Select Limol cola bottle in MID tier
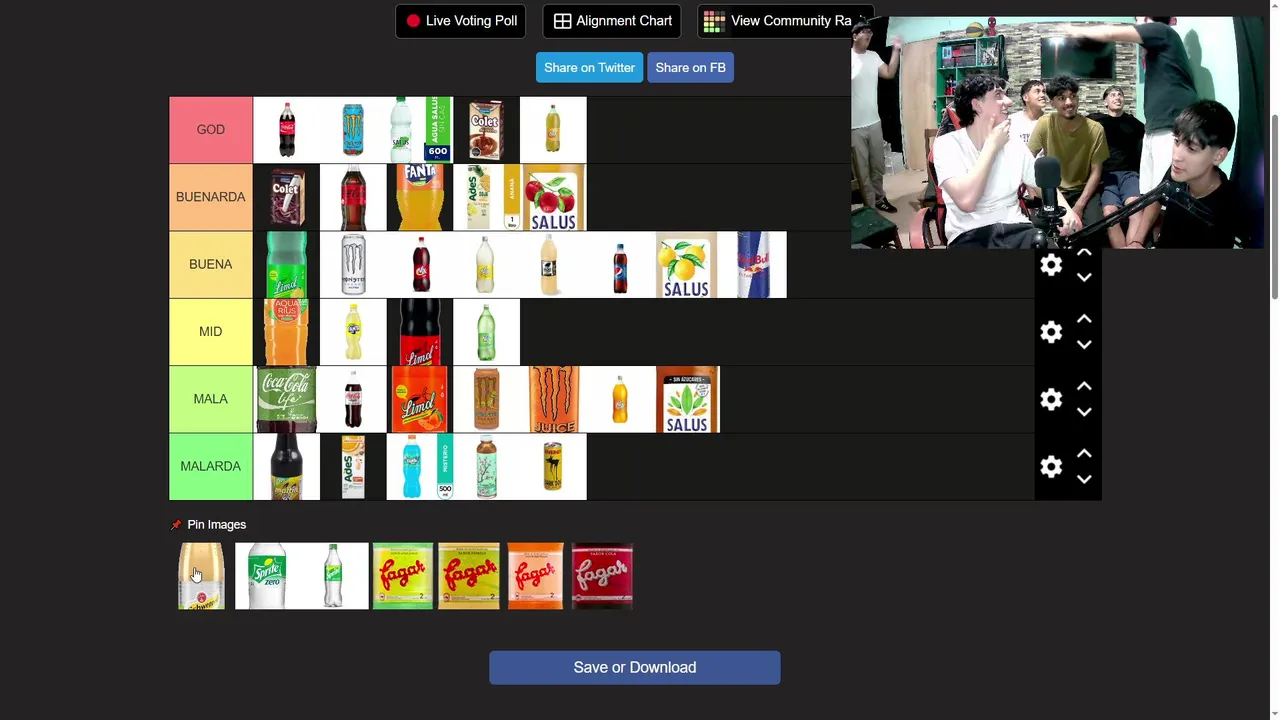Screen dimensions: 1280x720 pos(420,332)
